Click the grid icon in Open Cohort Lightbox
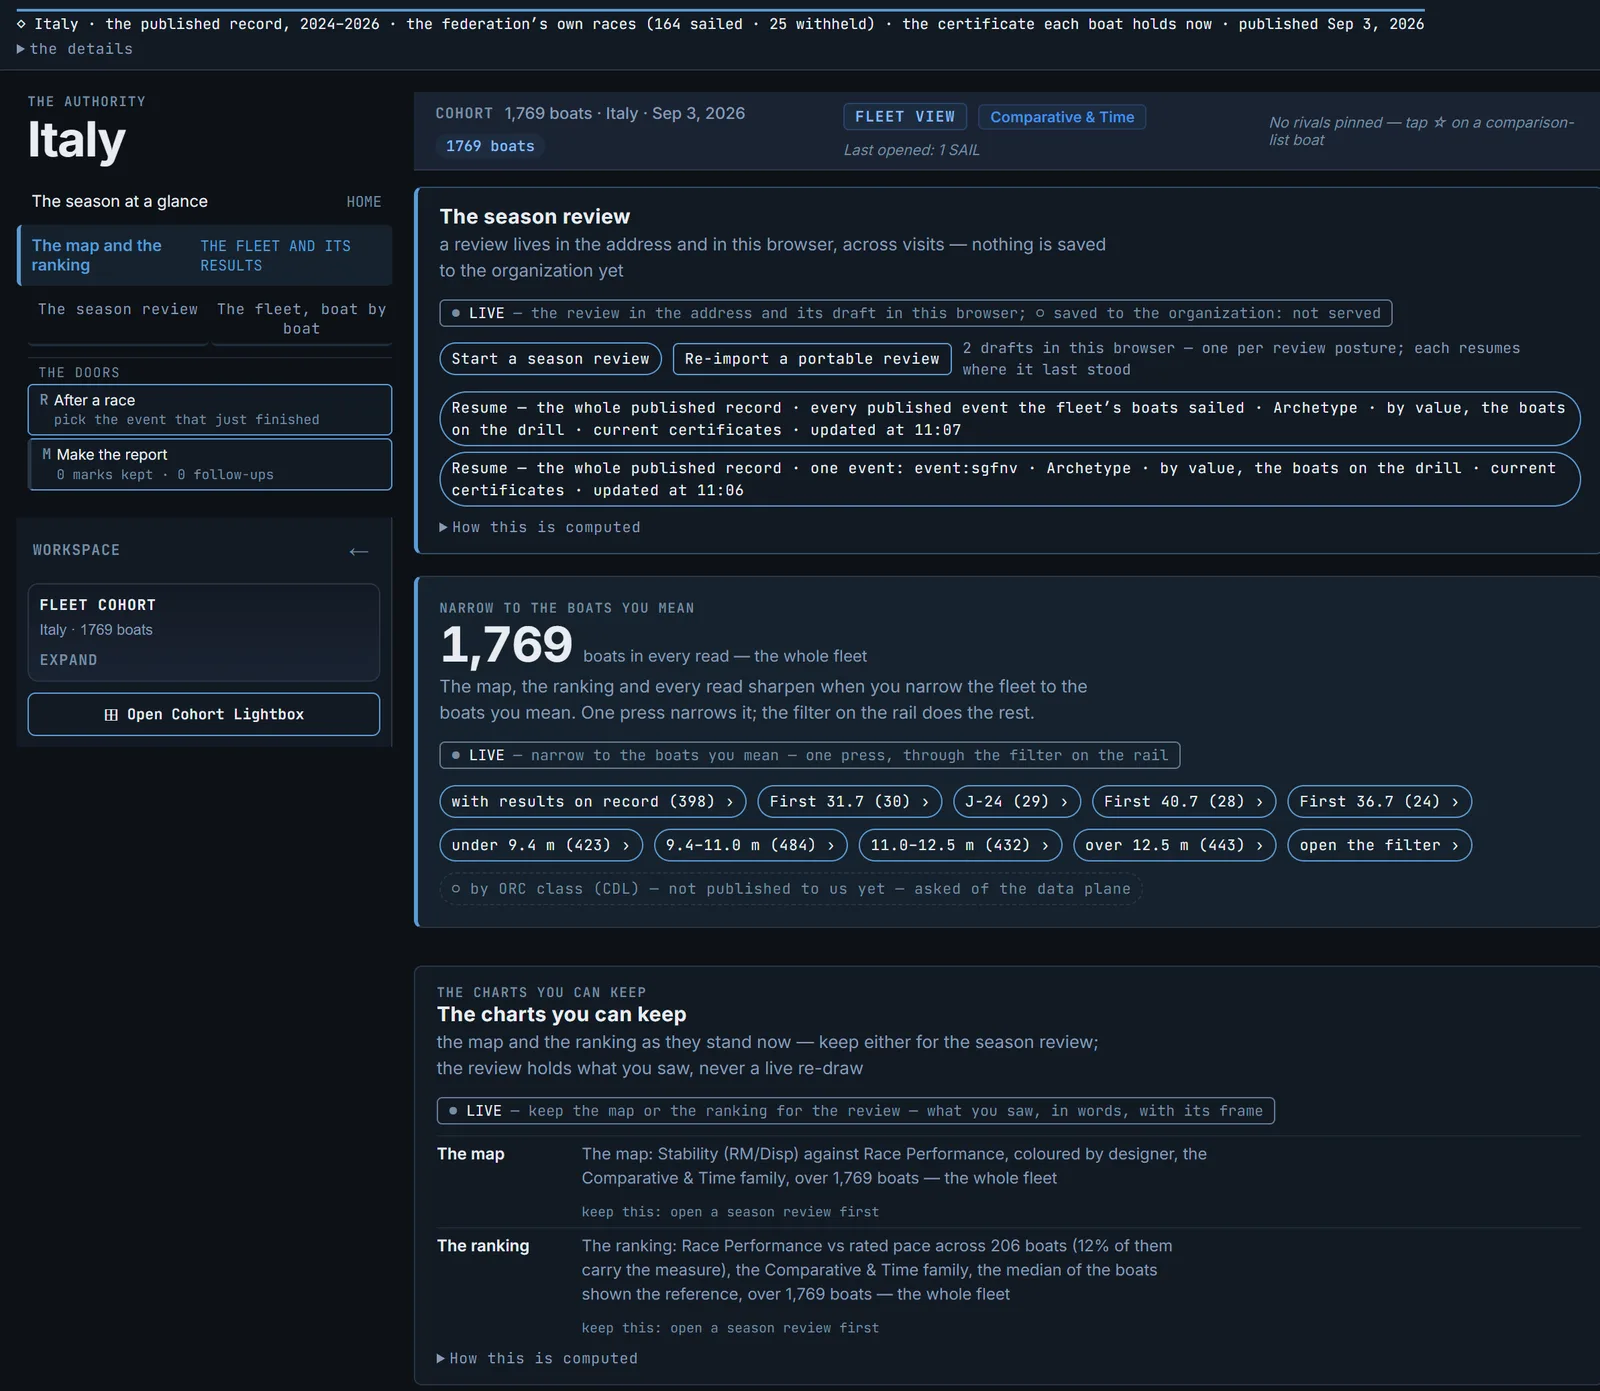 click(x=111, y=715)
